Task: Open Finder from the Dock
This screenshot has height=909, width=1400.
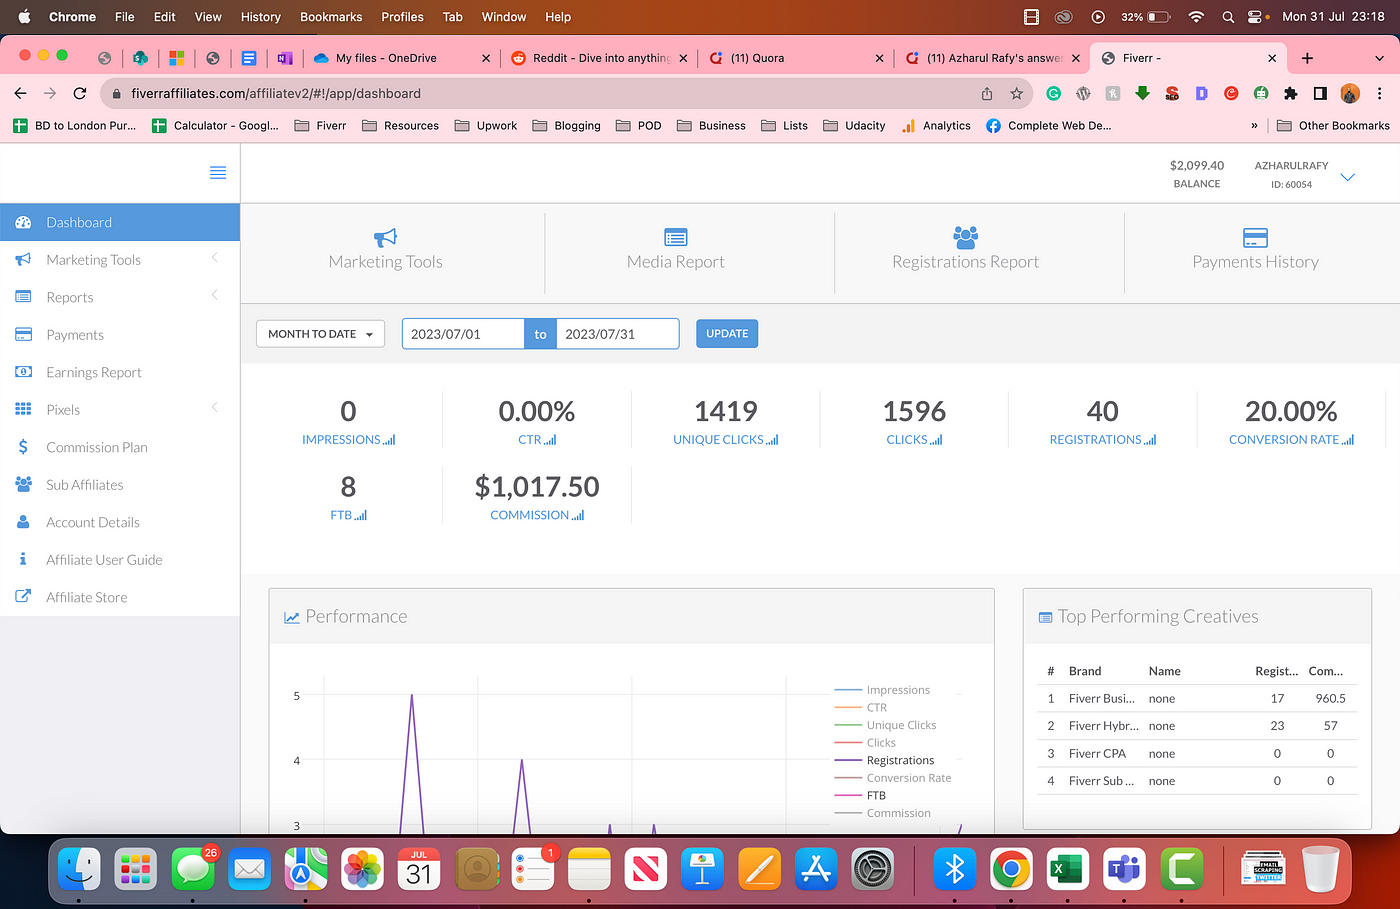Action: (79, 870)
